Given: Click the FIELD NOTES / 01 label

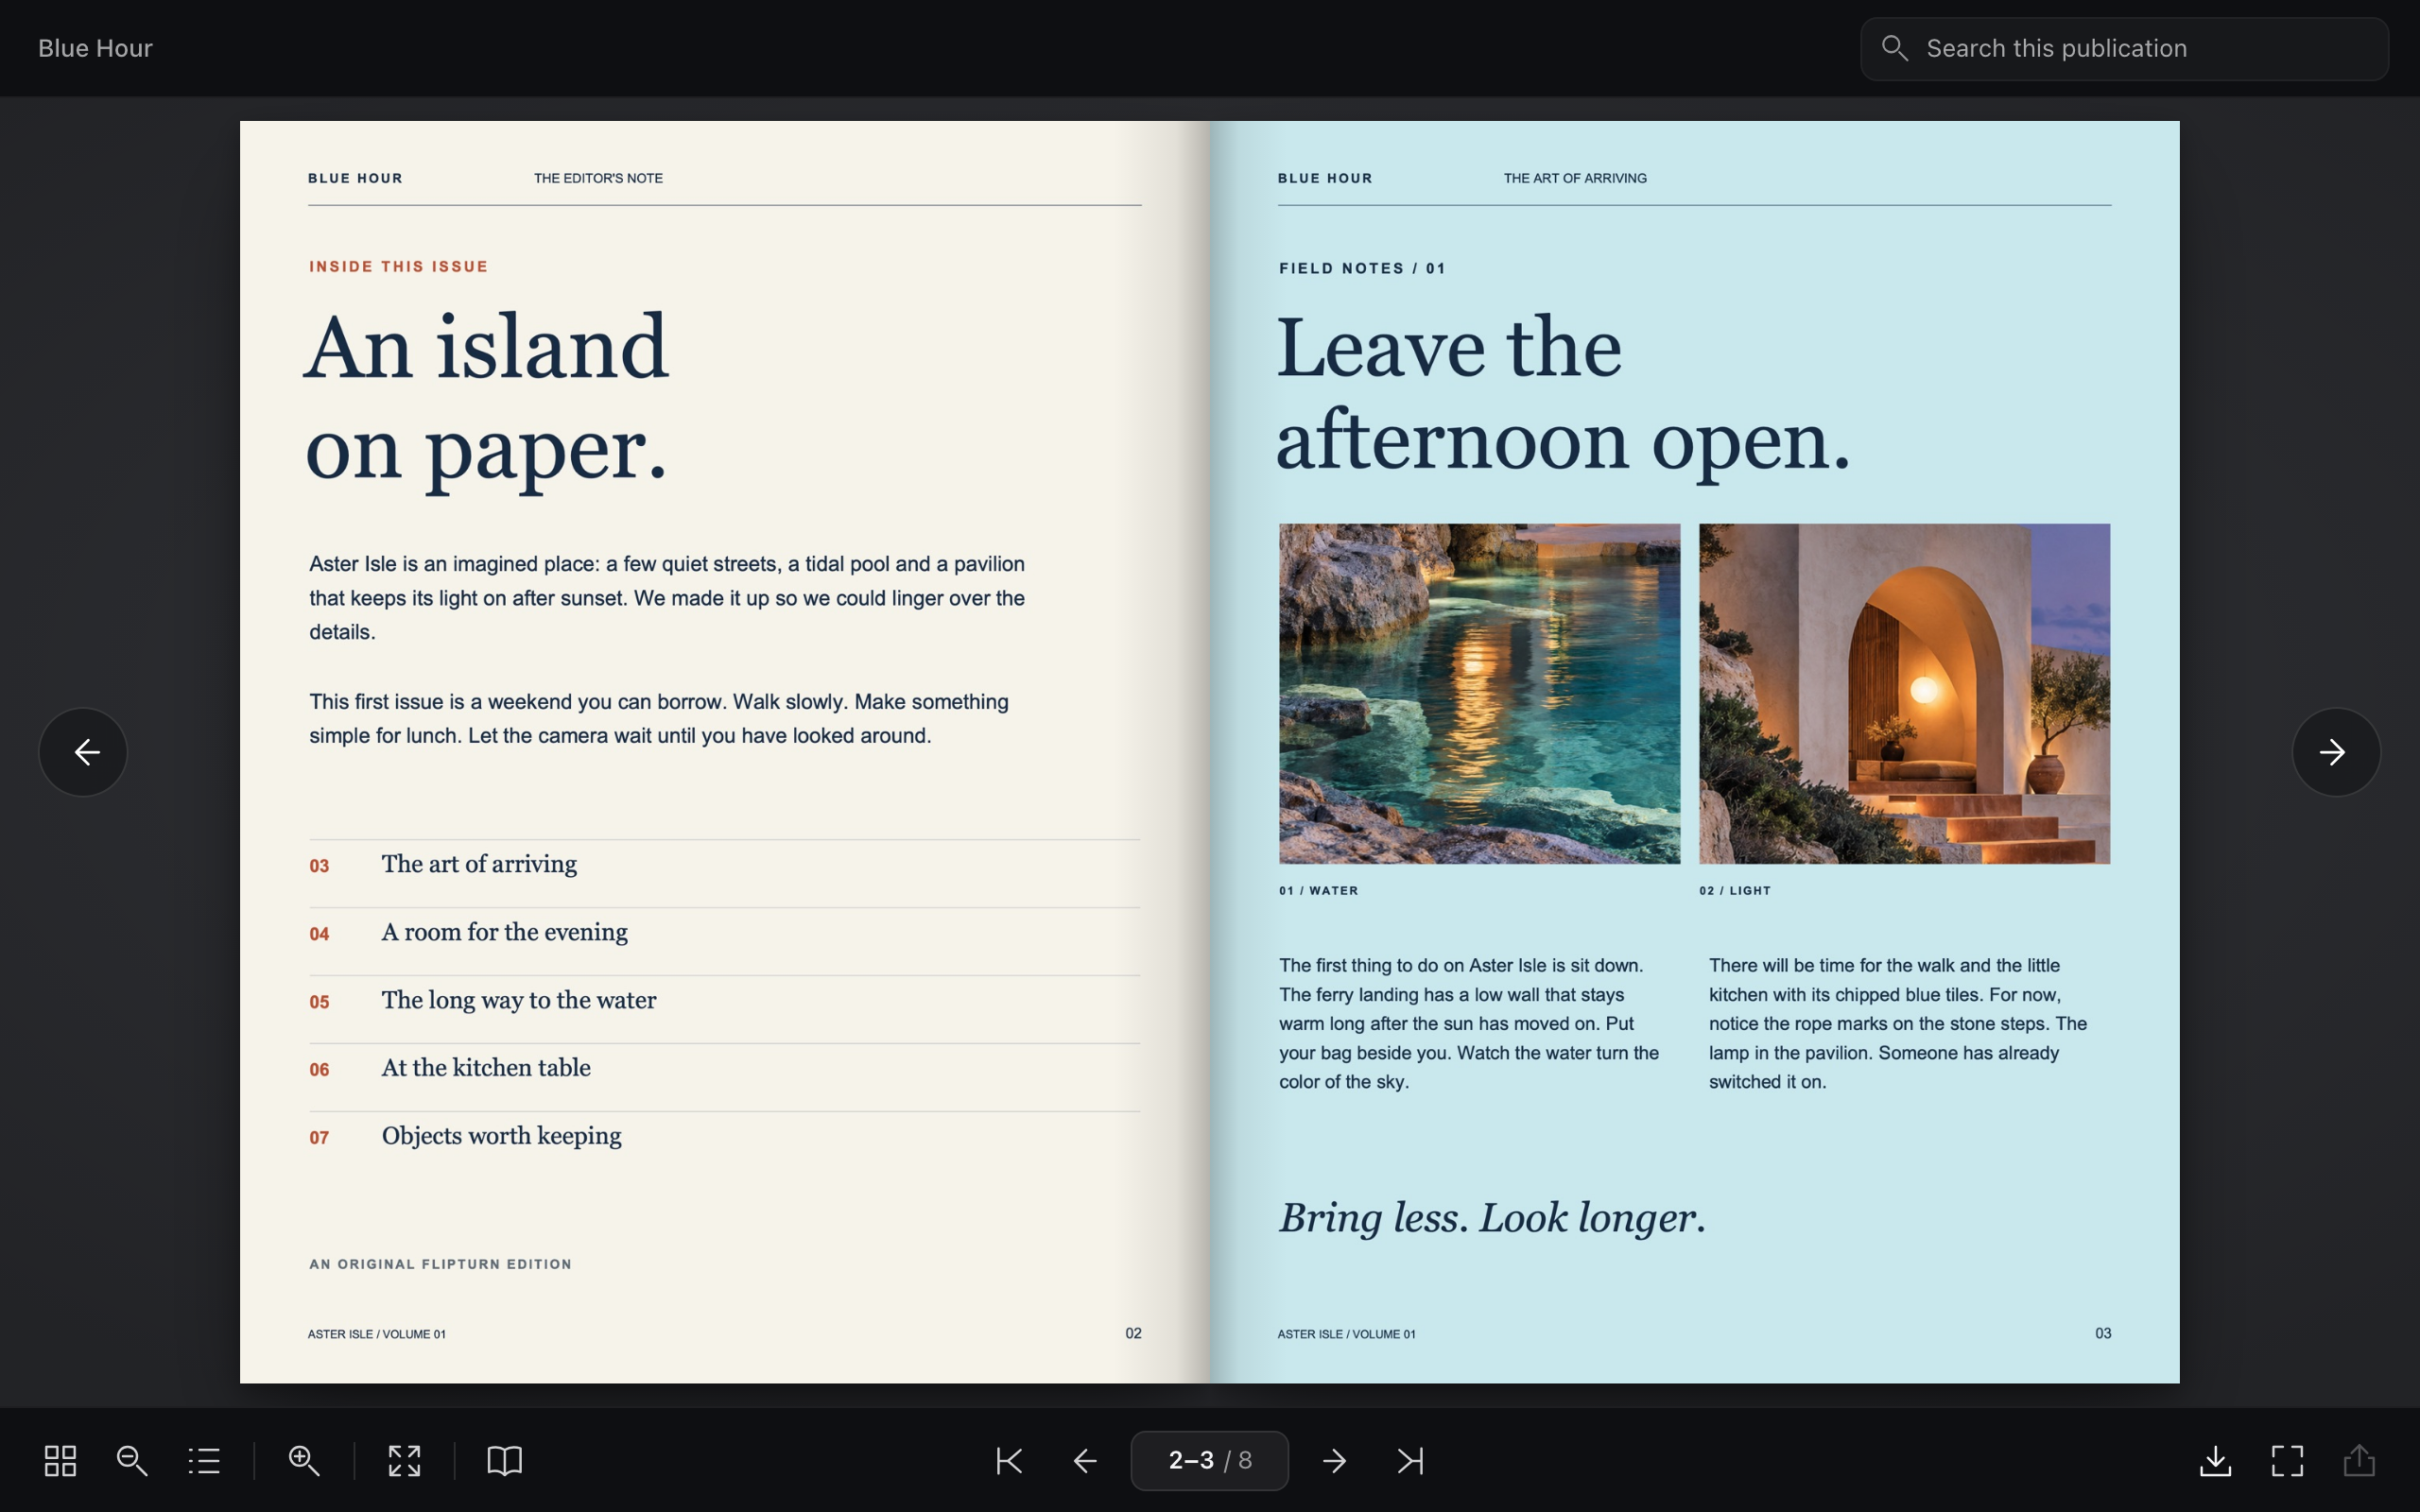Looking at the screenshot, I should point(1362,268).
